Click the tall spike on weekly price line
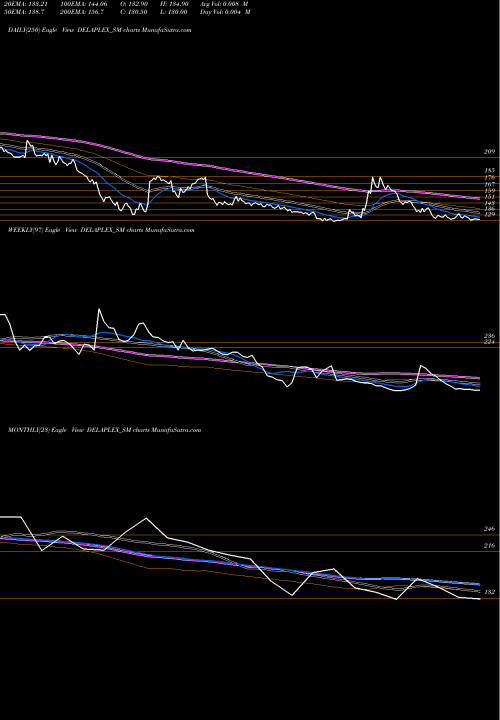Viewport: 500px width, 720px height. (x=99, y=309)
